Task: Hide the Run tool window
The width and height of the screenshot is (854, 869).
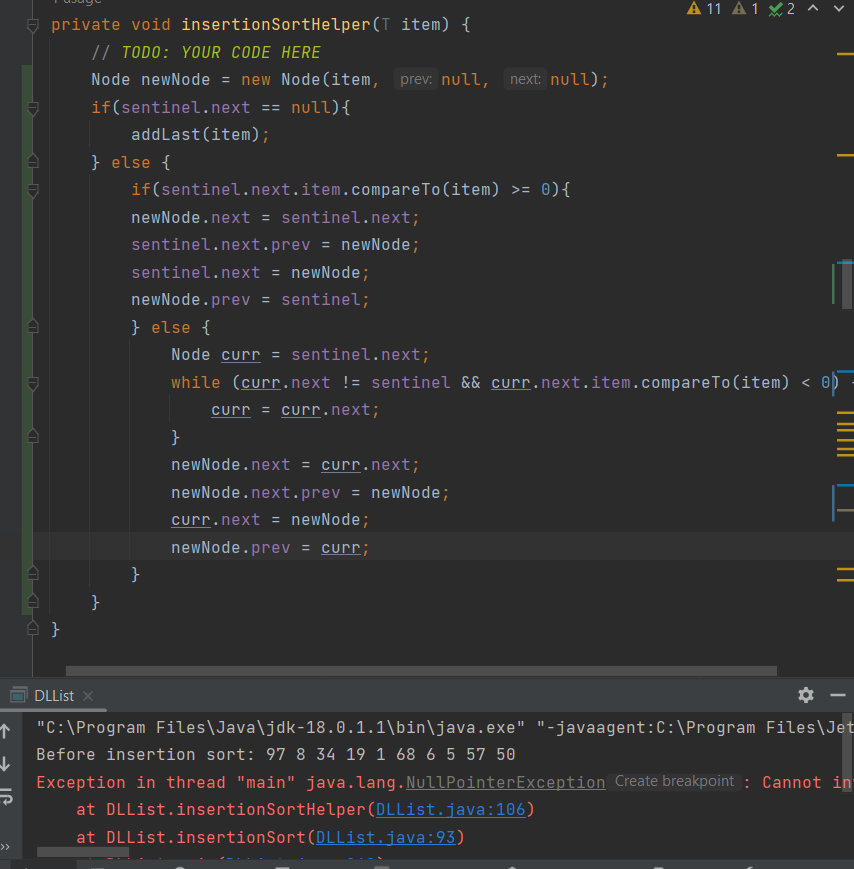Action: tap(838, 695)
